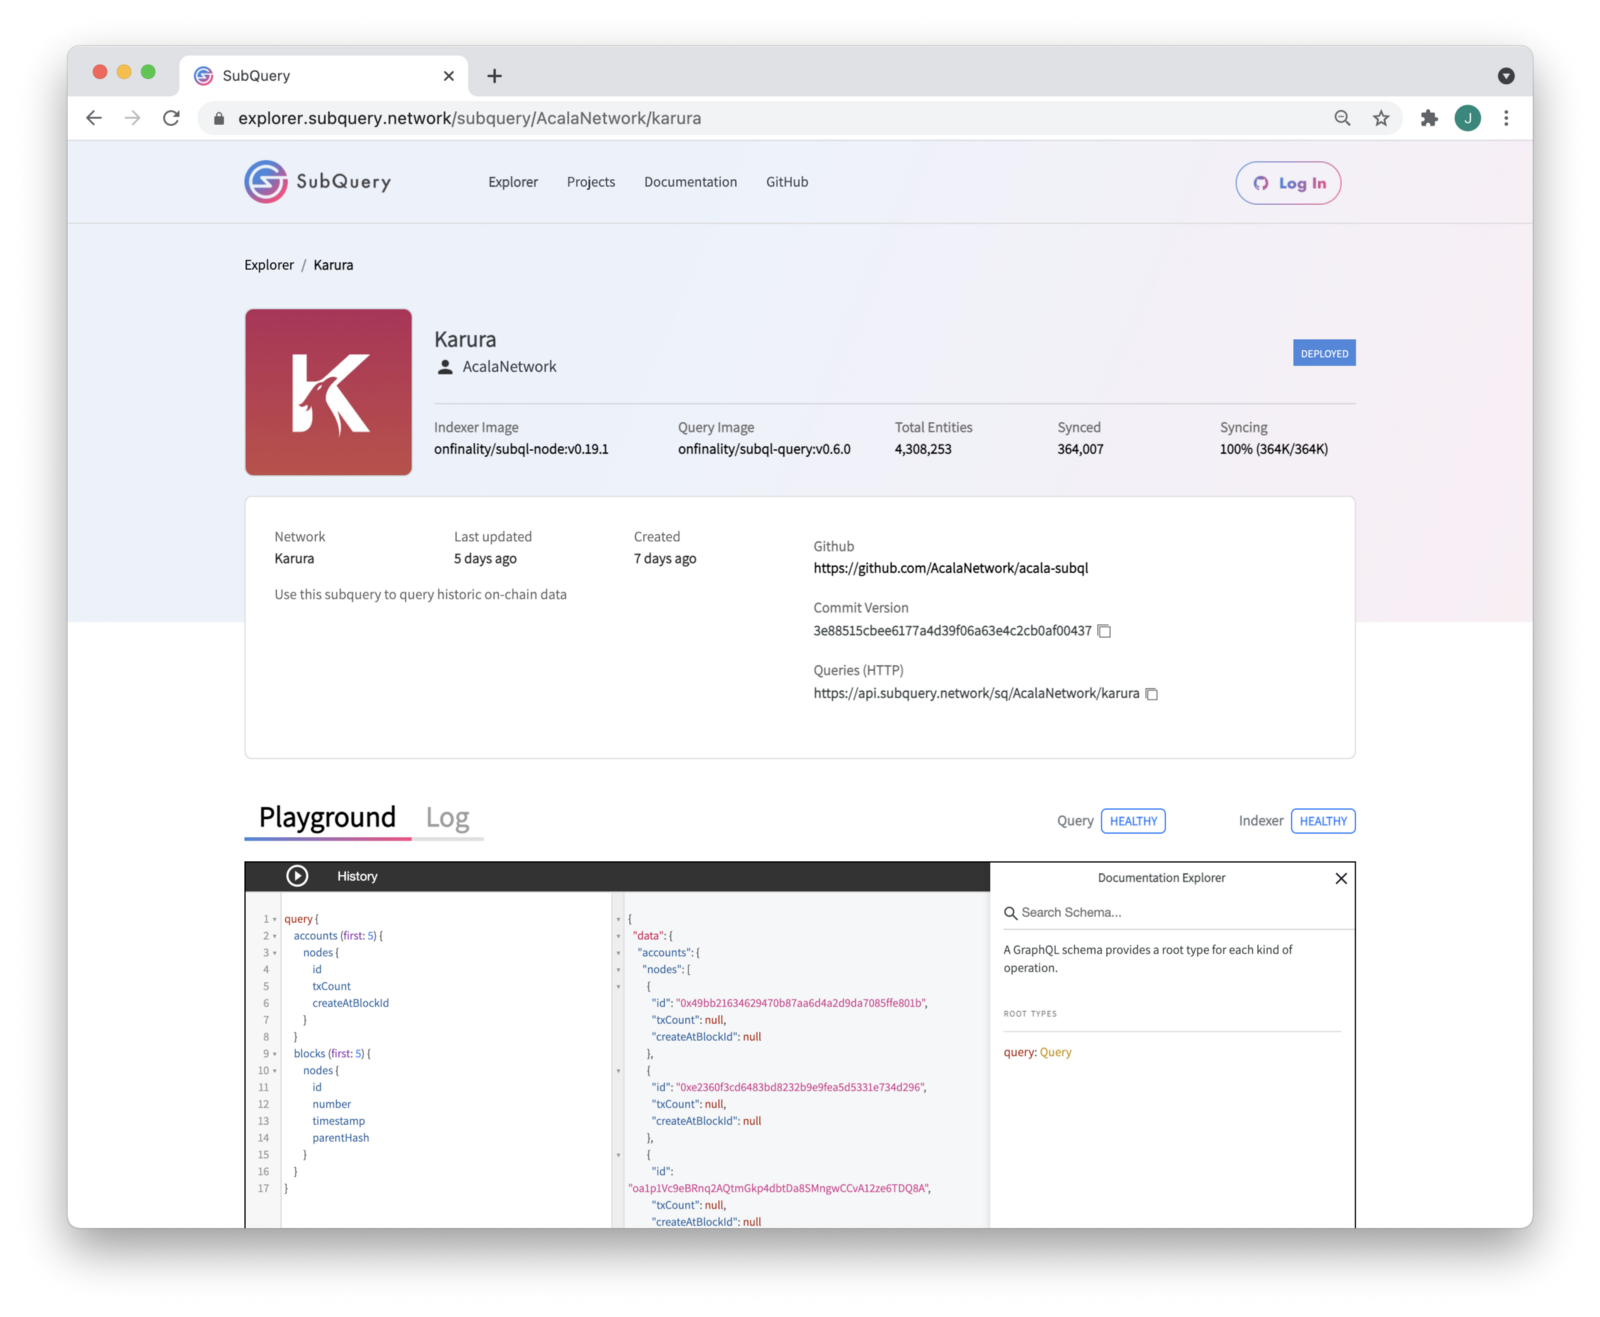Click the Search Schema input field

1180,913
